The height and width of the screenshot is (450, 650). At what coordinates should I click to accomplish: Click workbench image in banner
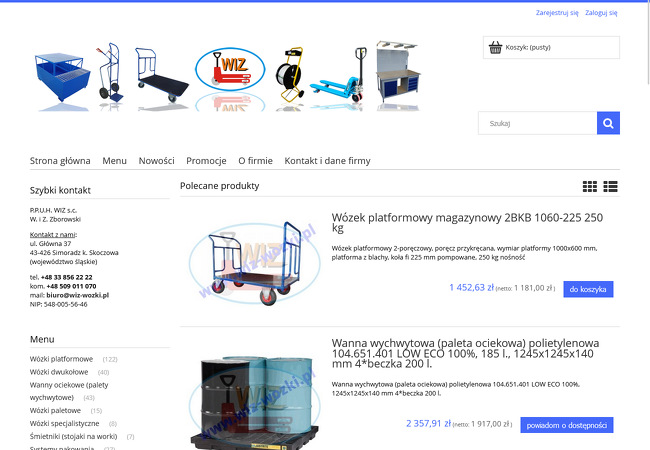398,71
